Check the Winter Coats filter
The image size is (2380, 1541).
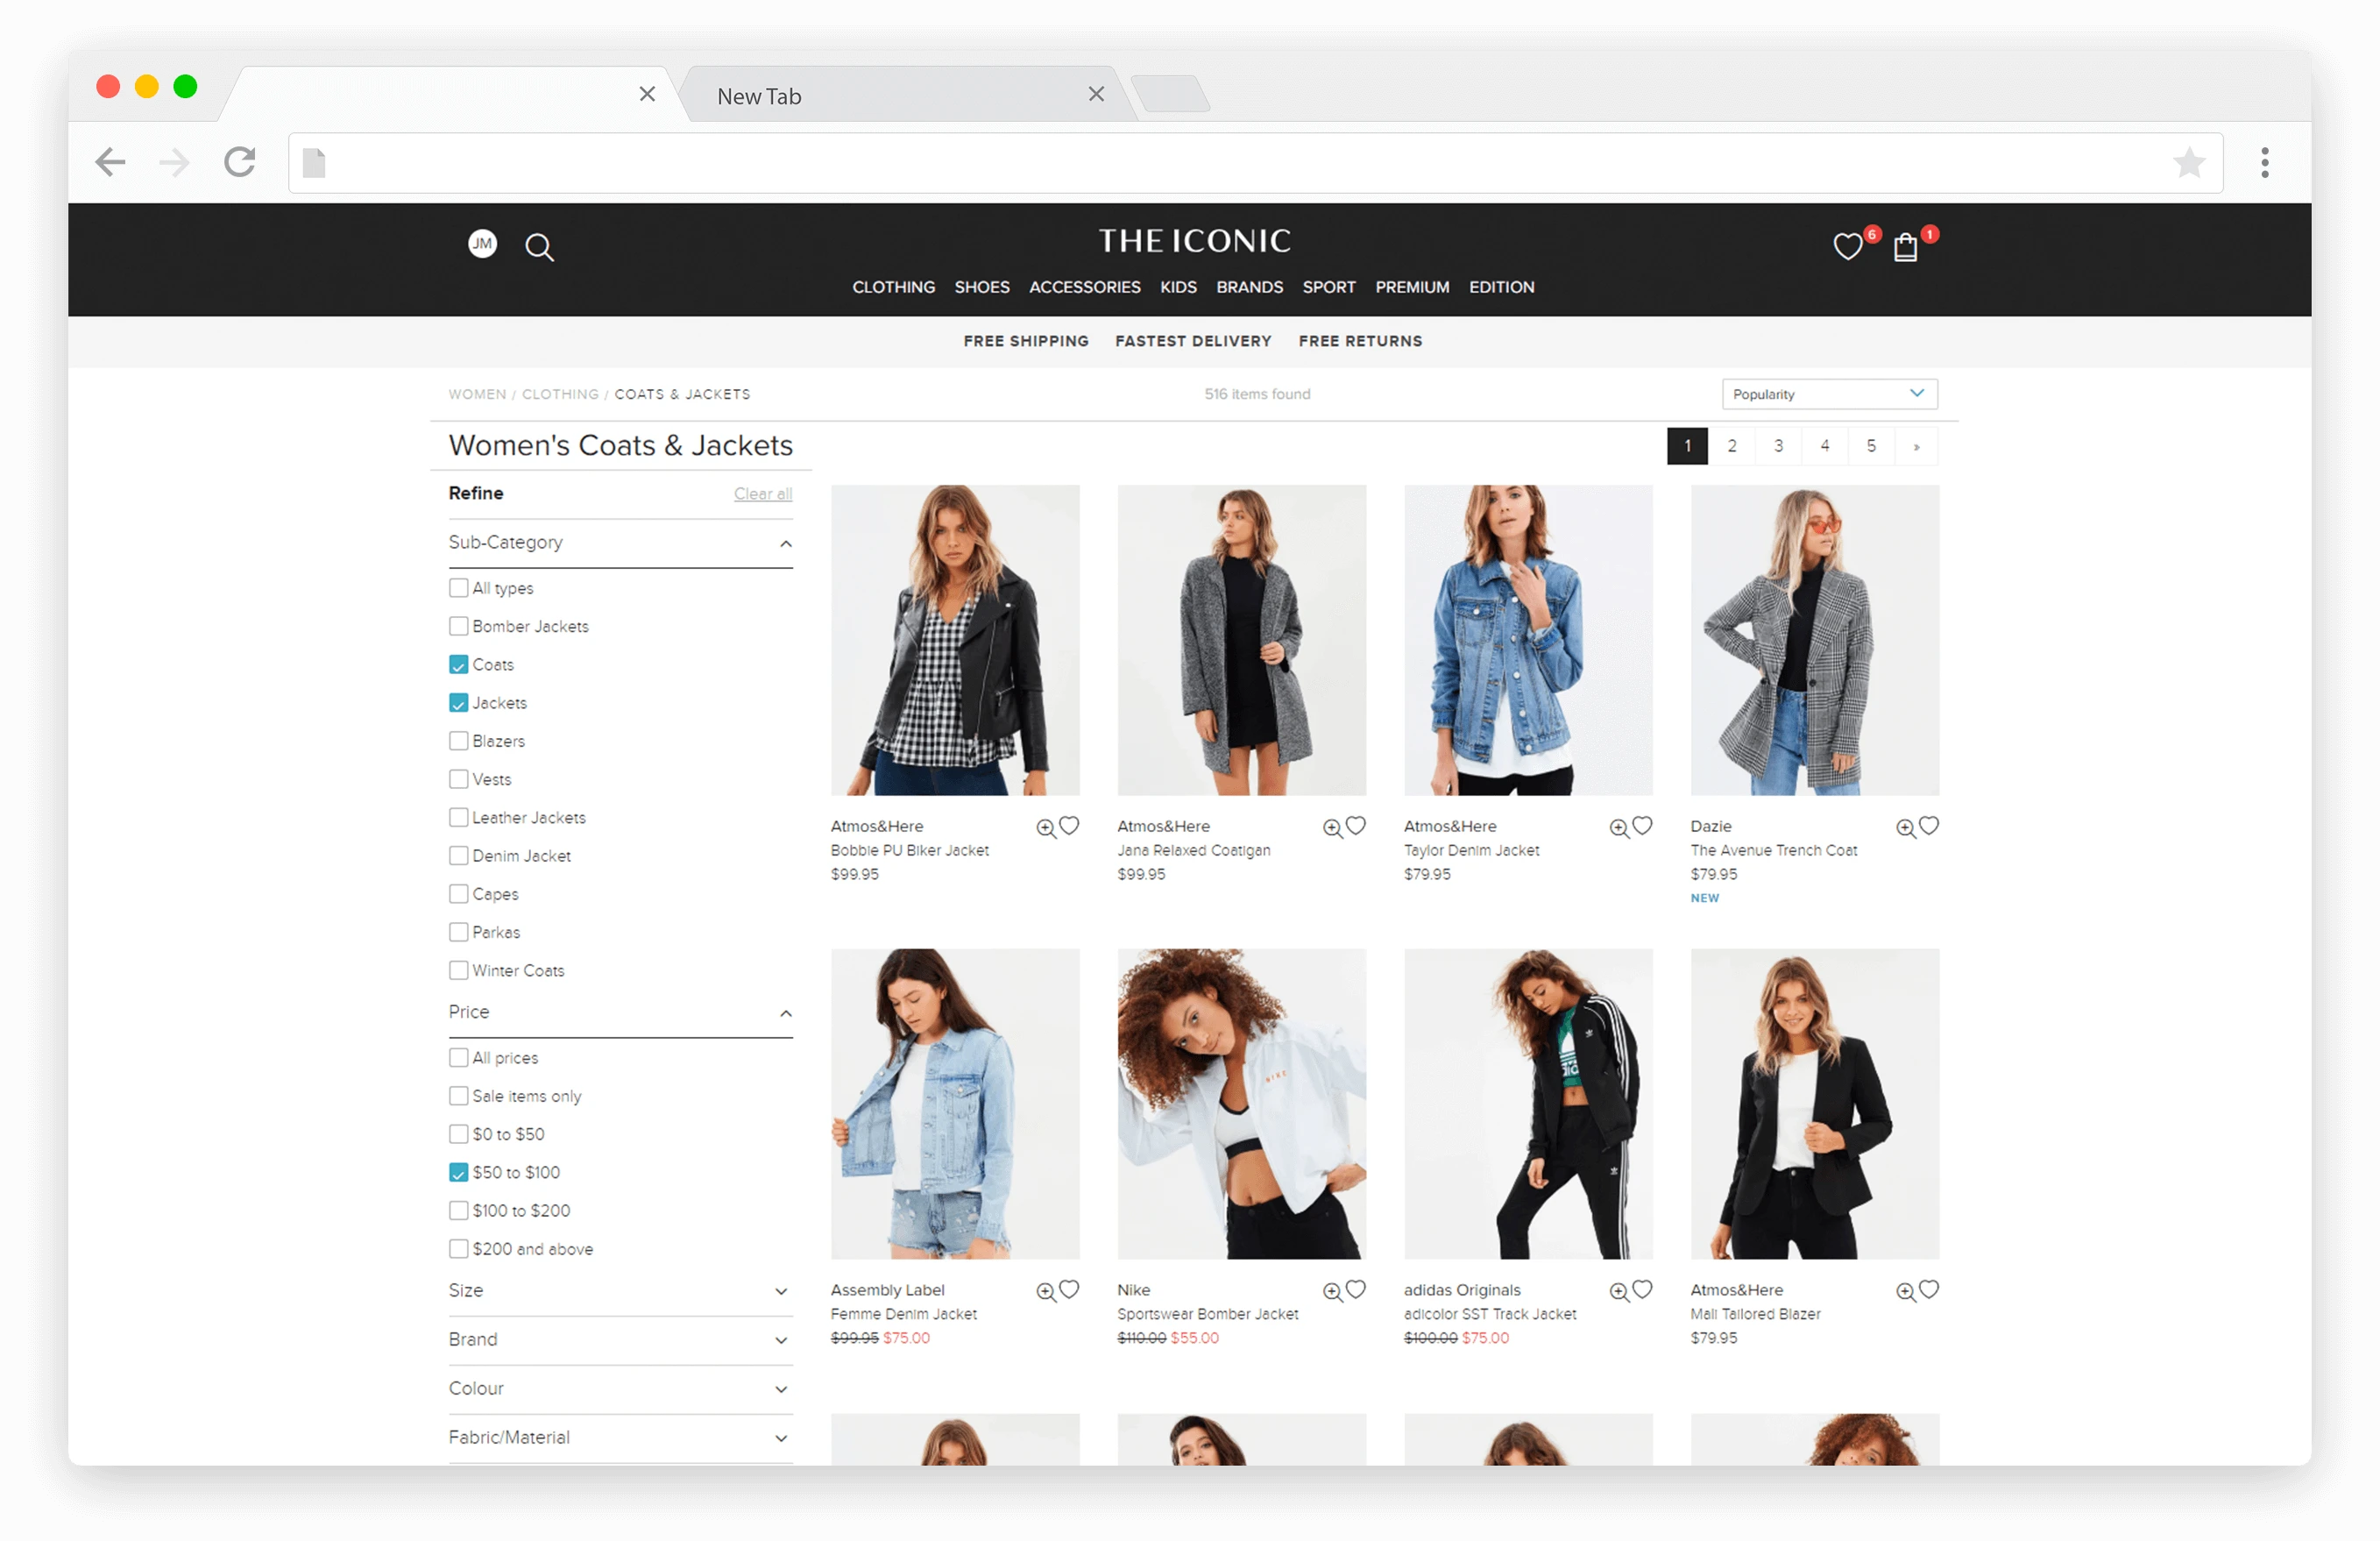coord(459,971)
